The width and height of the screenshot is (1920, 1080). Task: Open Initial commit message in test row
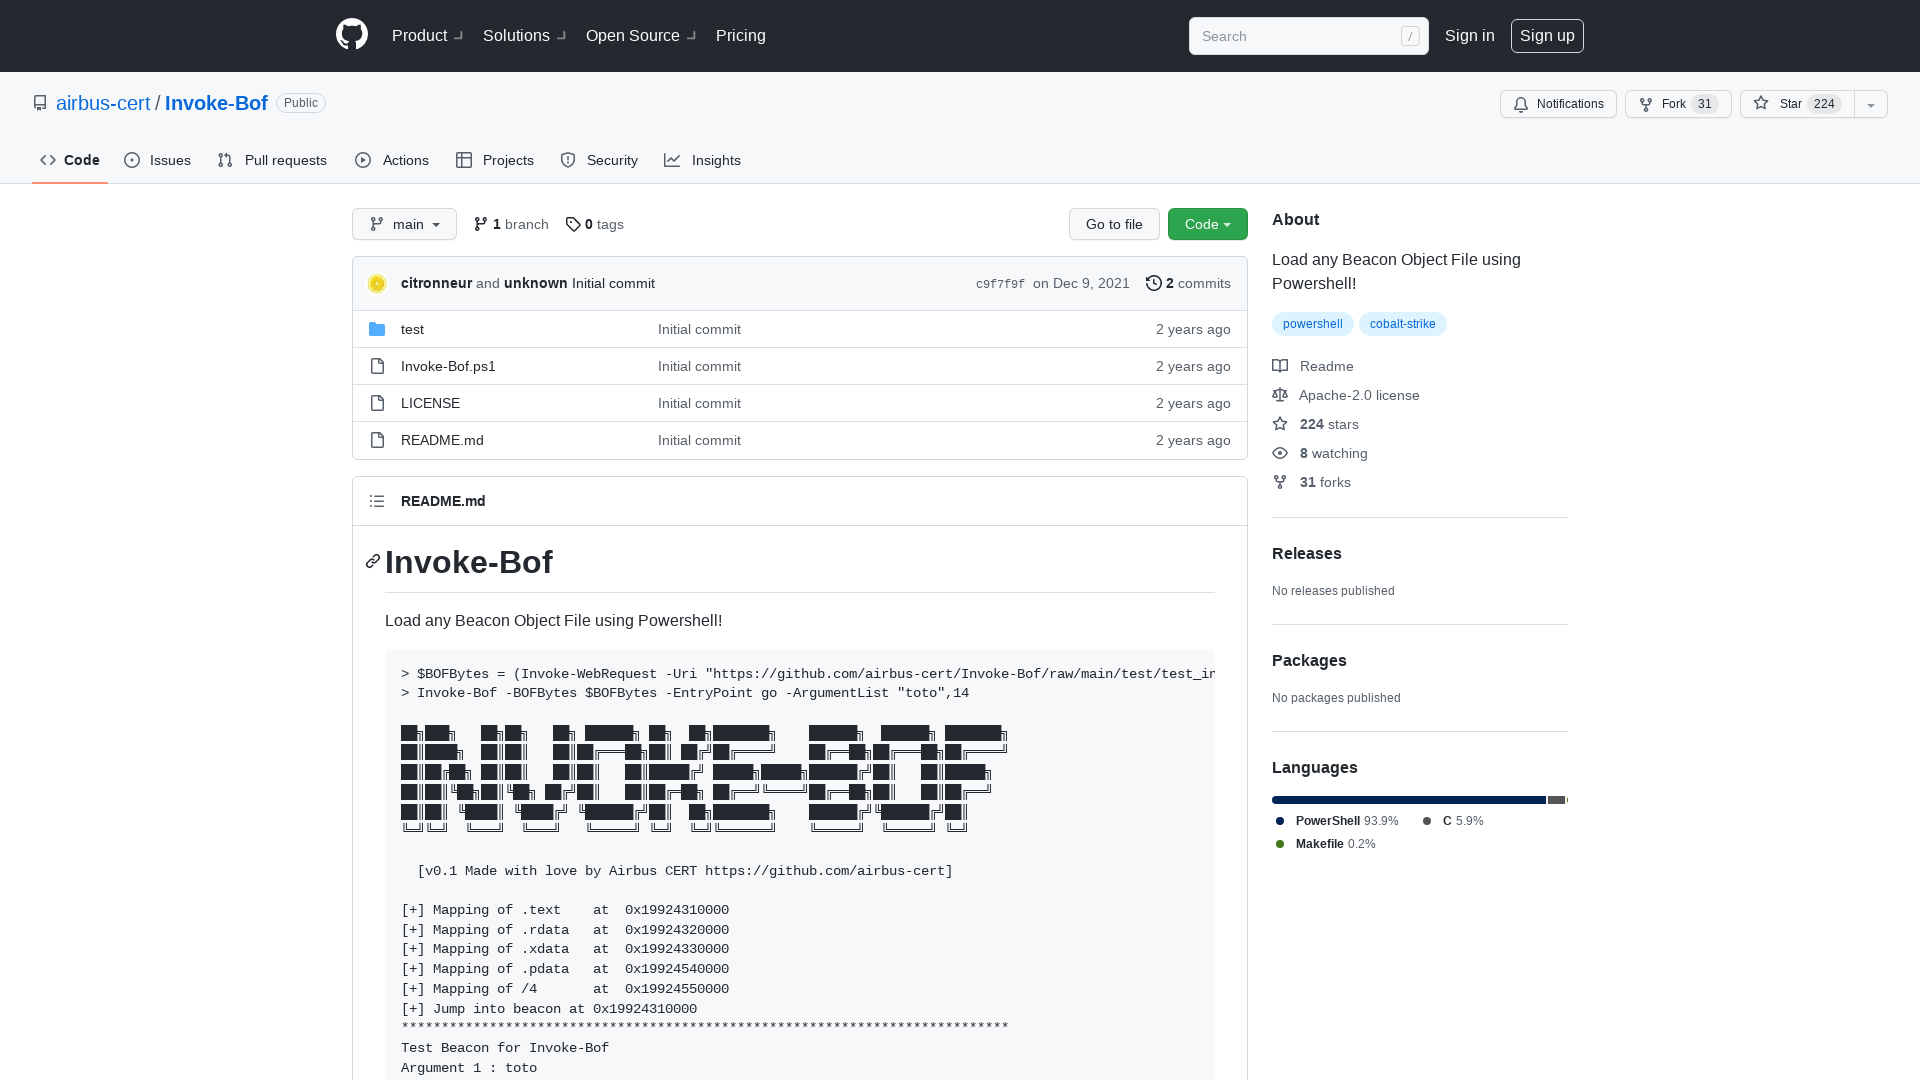pyautogui.click(x=699, y=329)
